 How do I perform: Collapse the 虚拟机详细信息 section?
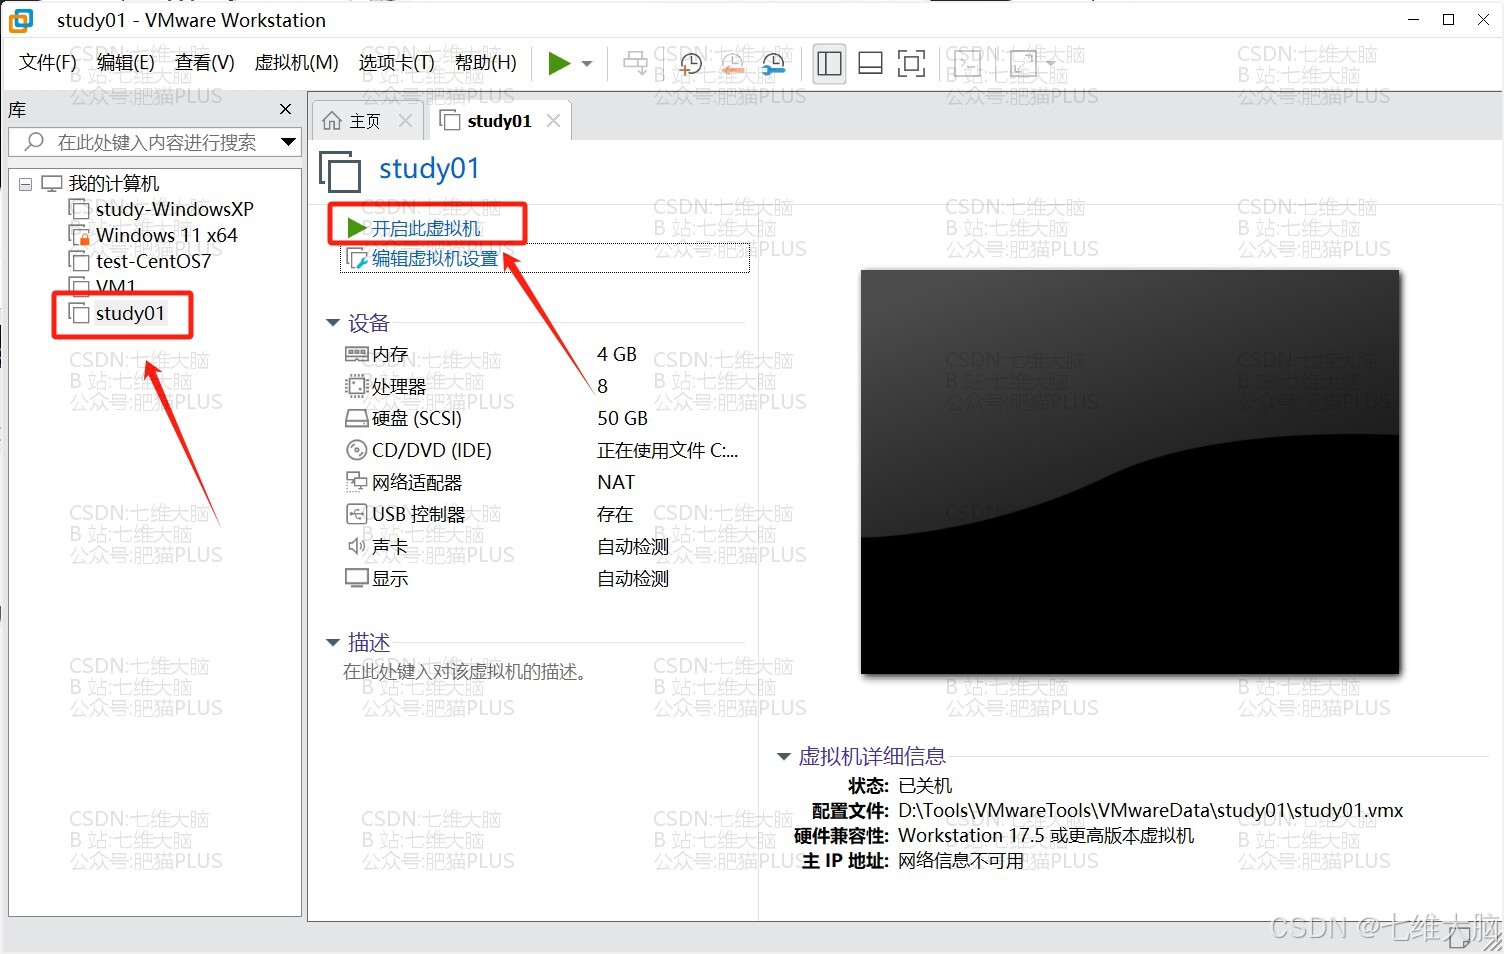tap(784, 756)
